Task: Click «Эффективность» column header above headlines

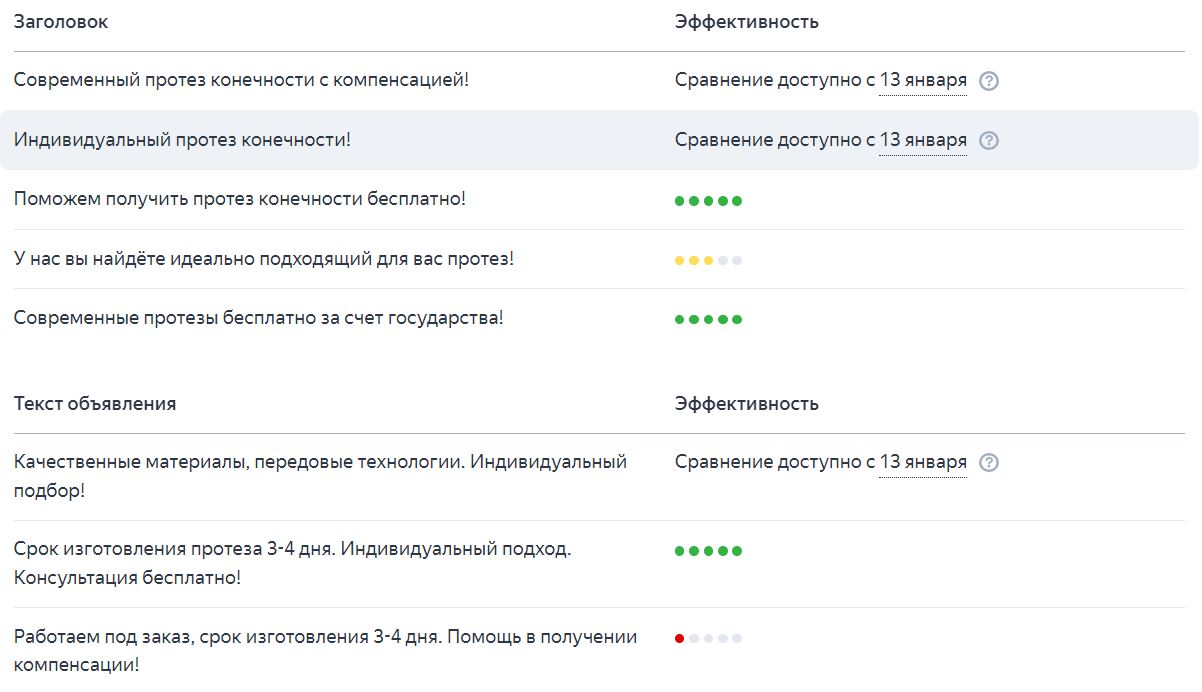Action: click(x=746, y=22)
